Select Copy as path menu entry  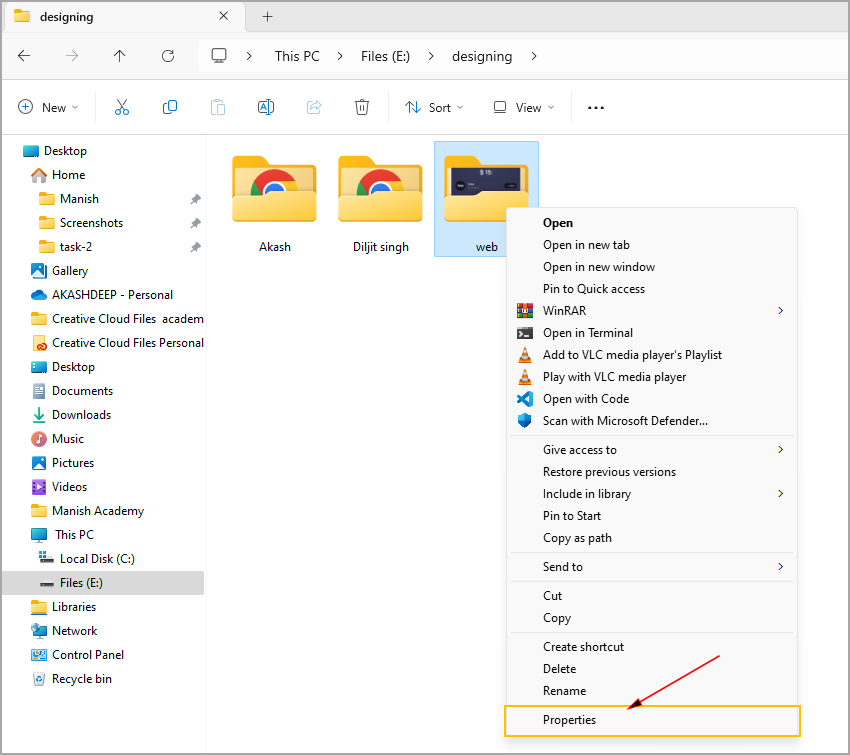coord(577,538)
